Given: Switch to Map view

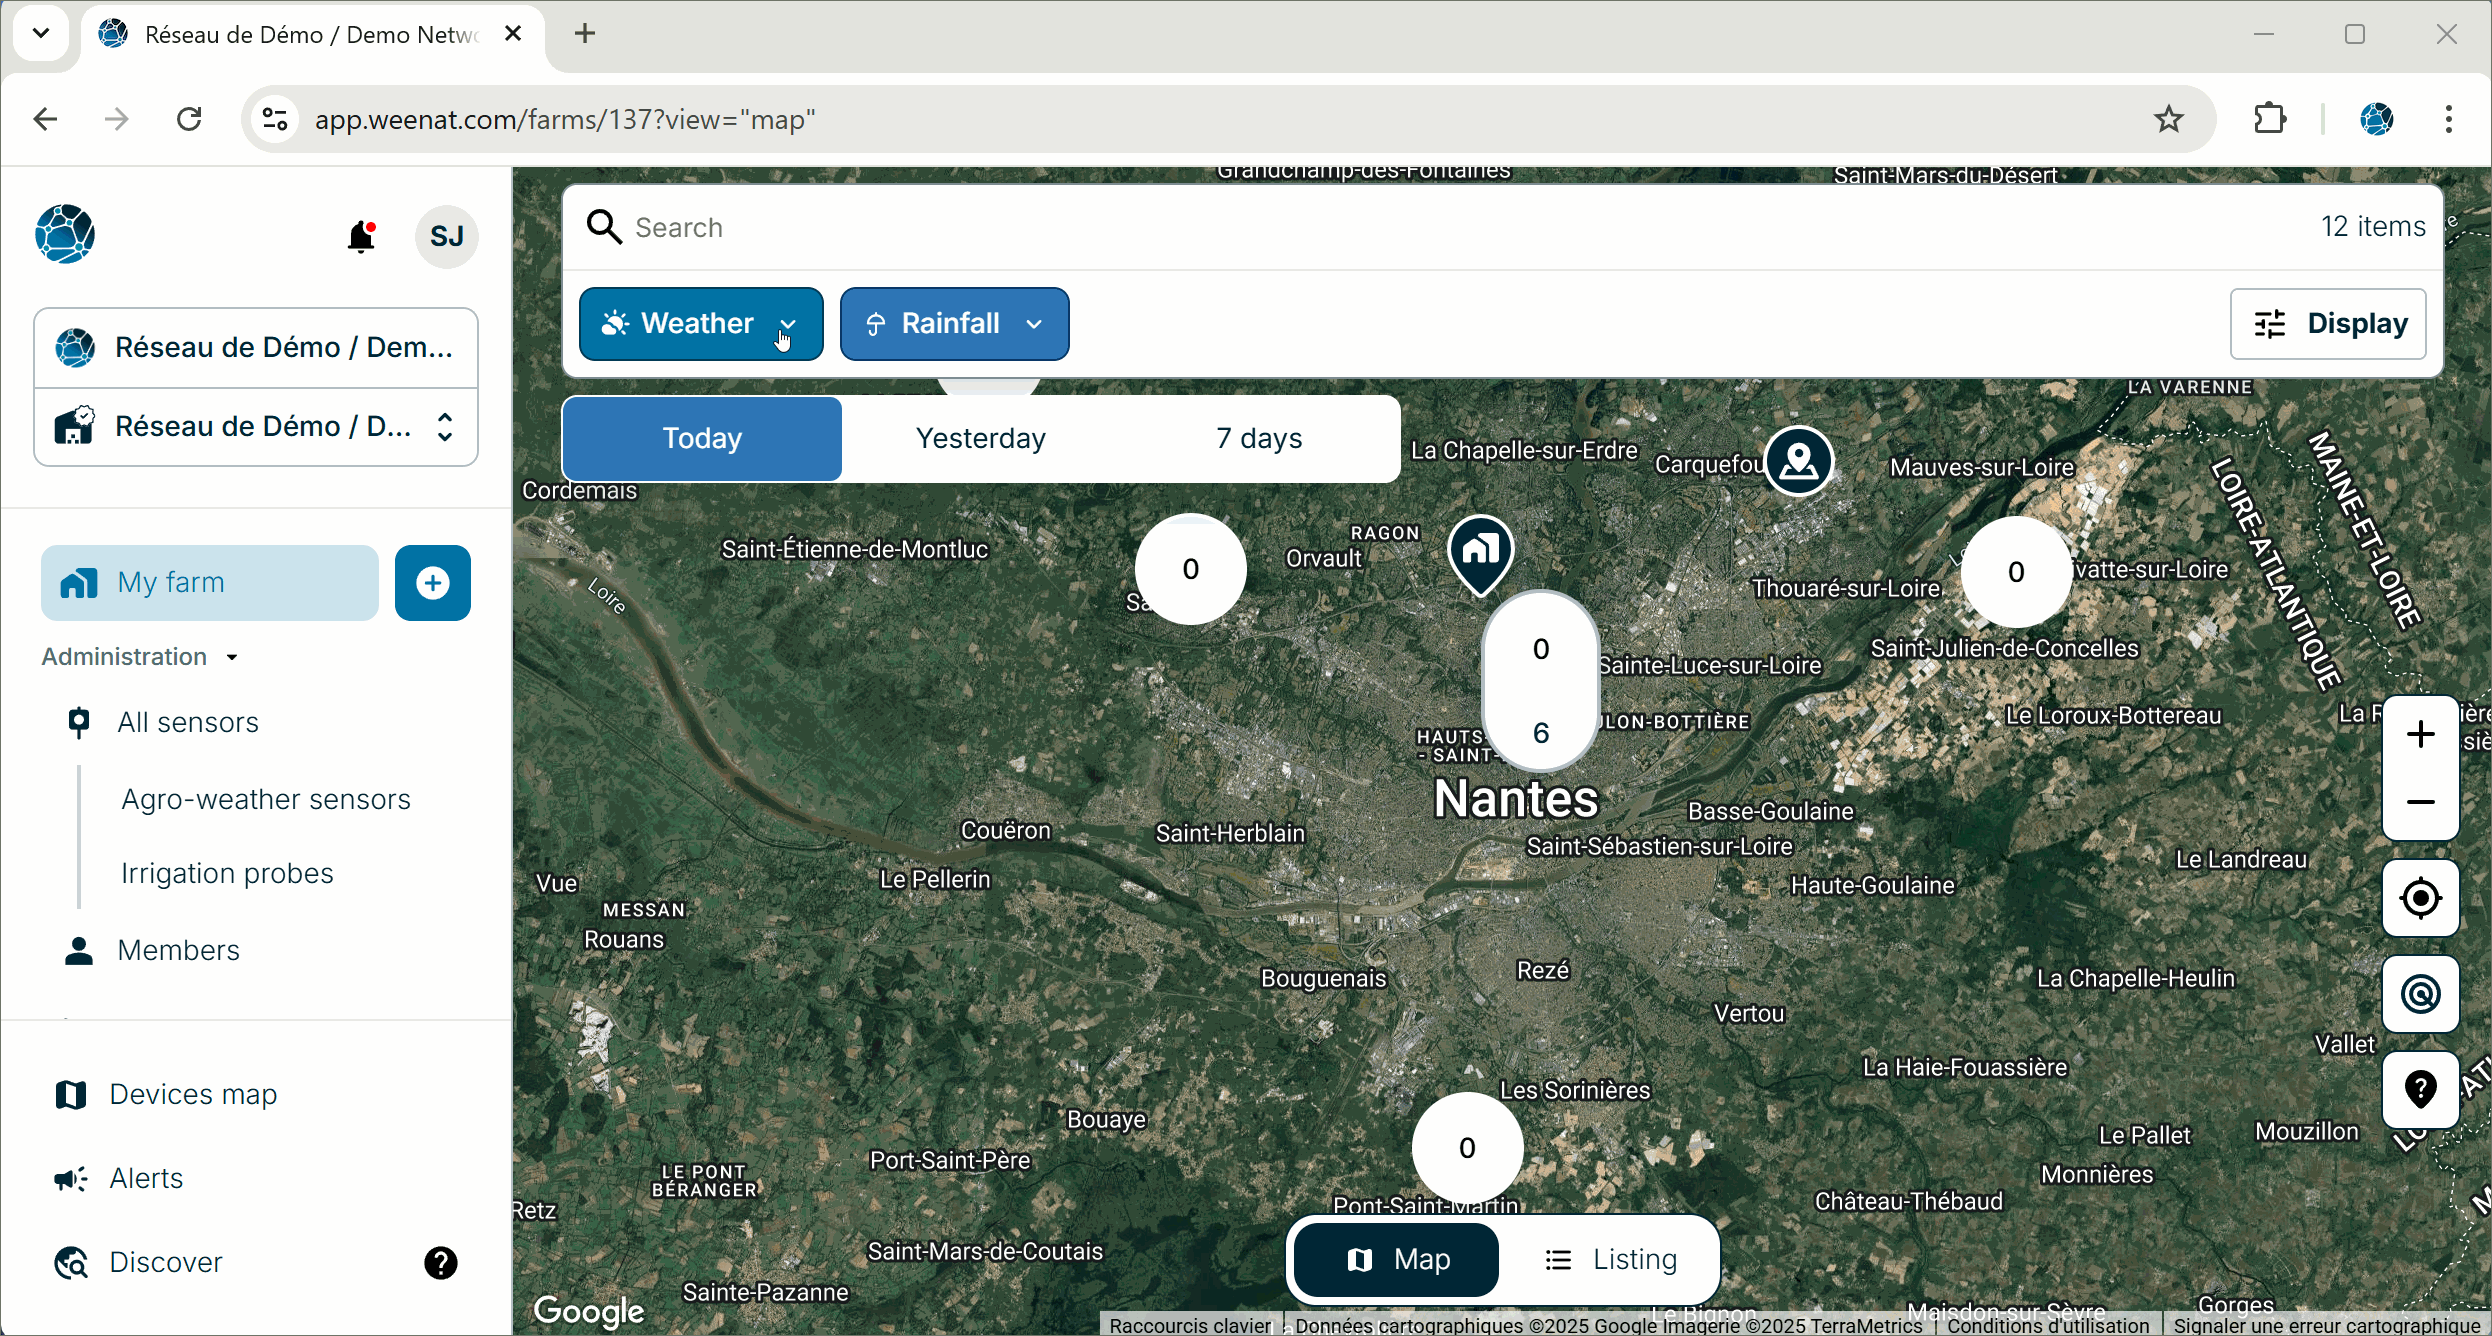Looking at the screenshot, I should 1396,1260.
